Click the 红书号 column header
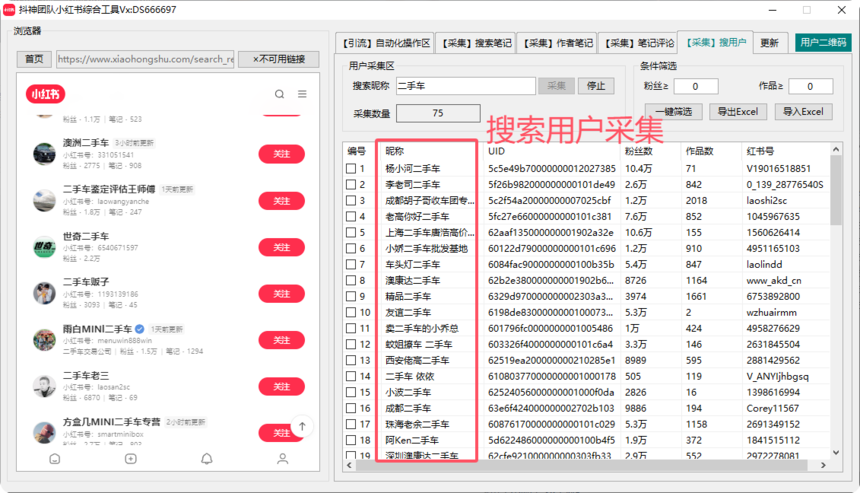860x493 pixels. 760,151
